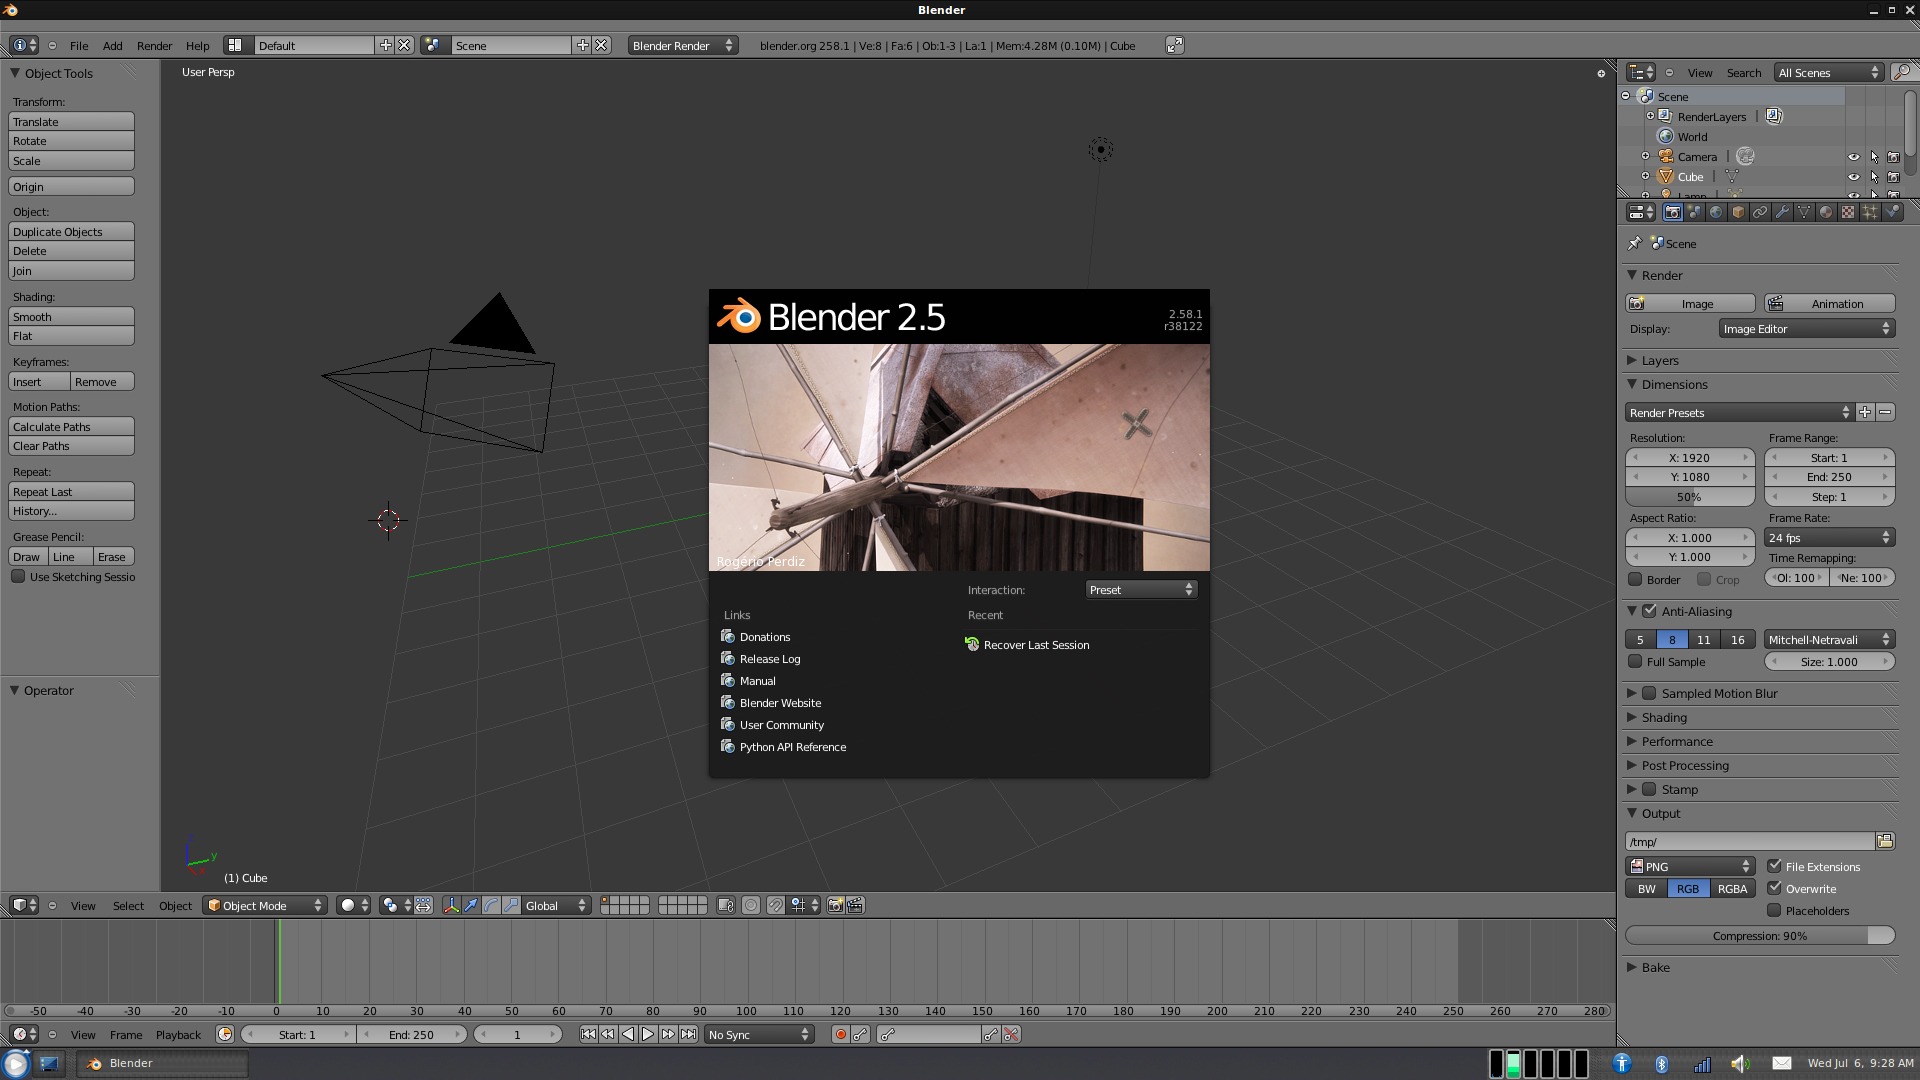Click Recover Last Session link
Screen dimensions: 1920x1080
point(1036,645)
